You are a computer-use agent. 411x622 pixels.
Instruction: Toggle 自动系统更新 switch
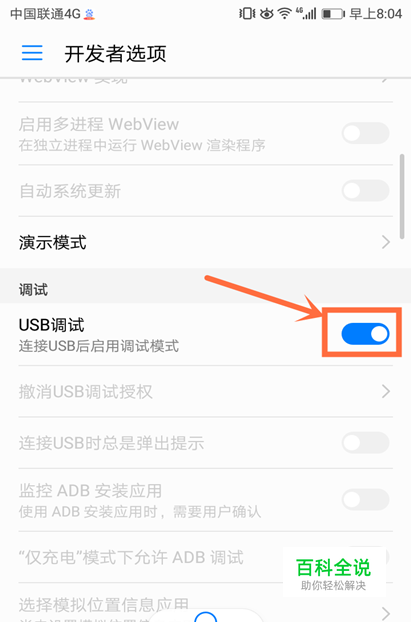pos(365,190)
